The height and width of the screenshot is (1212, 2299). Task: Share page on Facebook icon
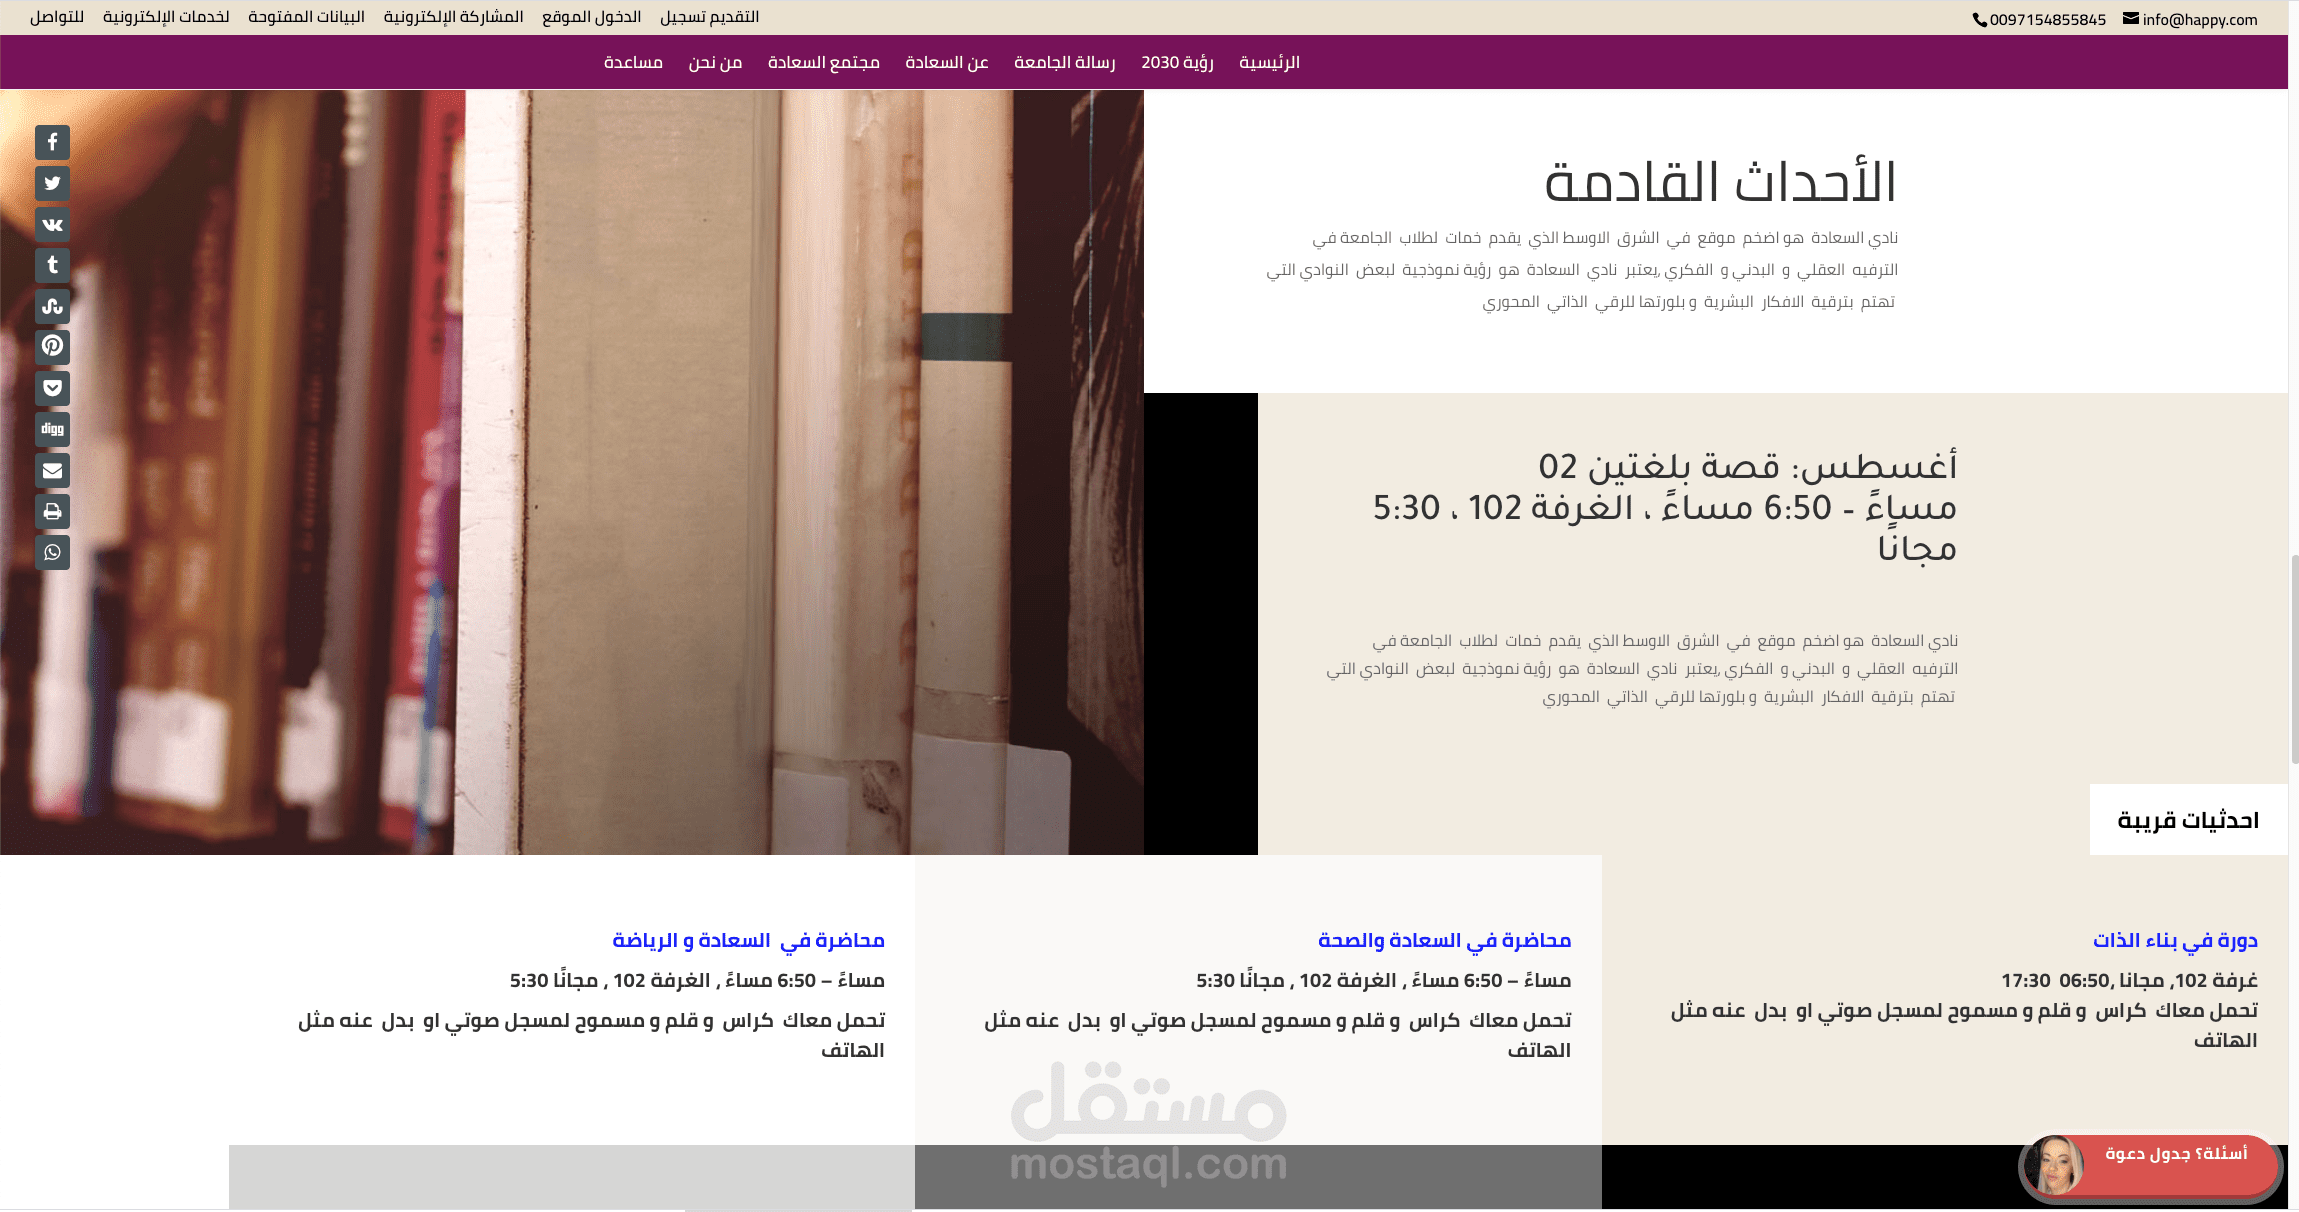(52, 143)
